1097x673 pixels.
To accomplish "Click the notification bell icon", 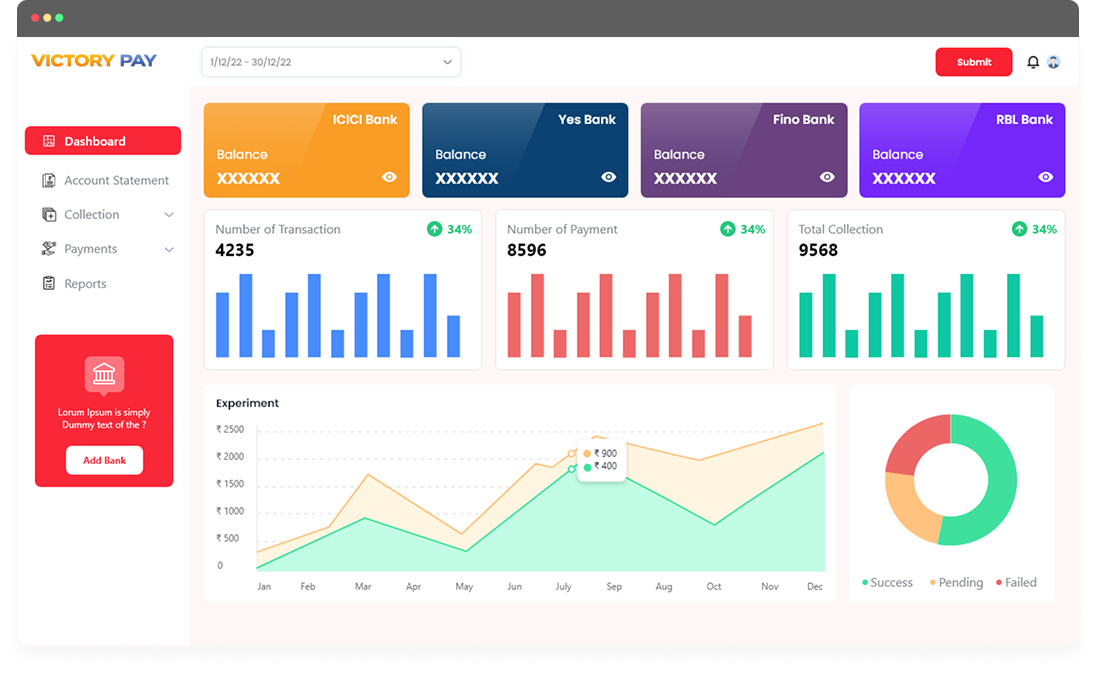I will click(x=1033, y=62).
